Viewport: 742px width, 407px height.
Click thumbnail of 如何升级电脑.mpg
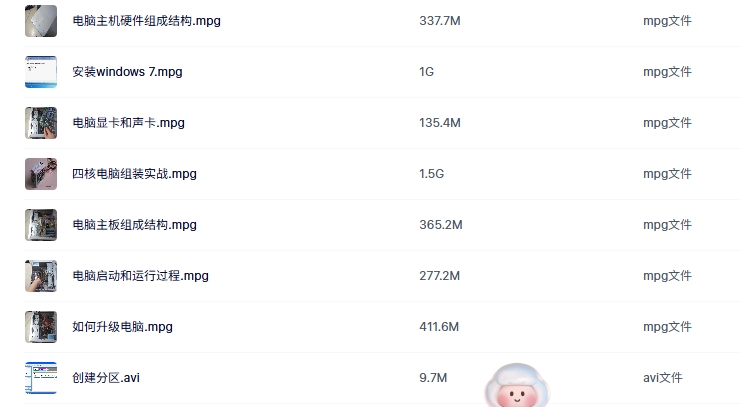[x=41, y=327]
